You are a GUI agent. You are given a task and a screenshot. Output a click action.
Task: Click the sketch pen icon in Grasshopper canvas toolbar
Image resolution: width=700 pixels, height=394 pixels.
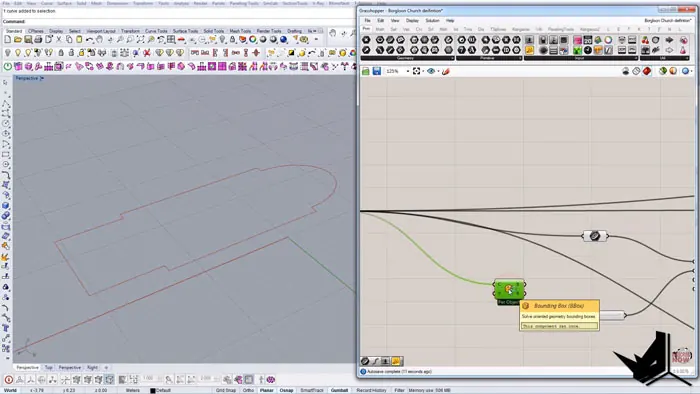pyautogui.click(x=445, y=71)
